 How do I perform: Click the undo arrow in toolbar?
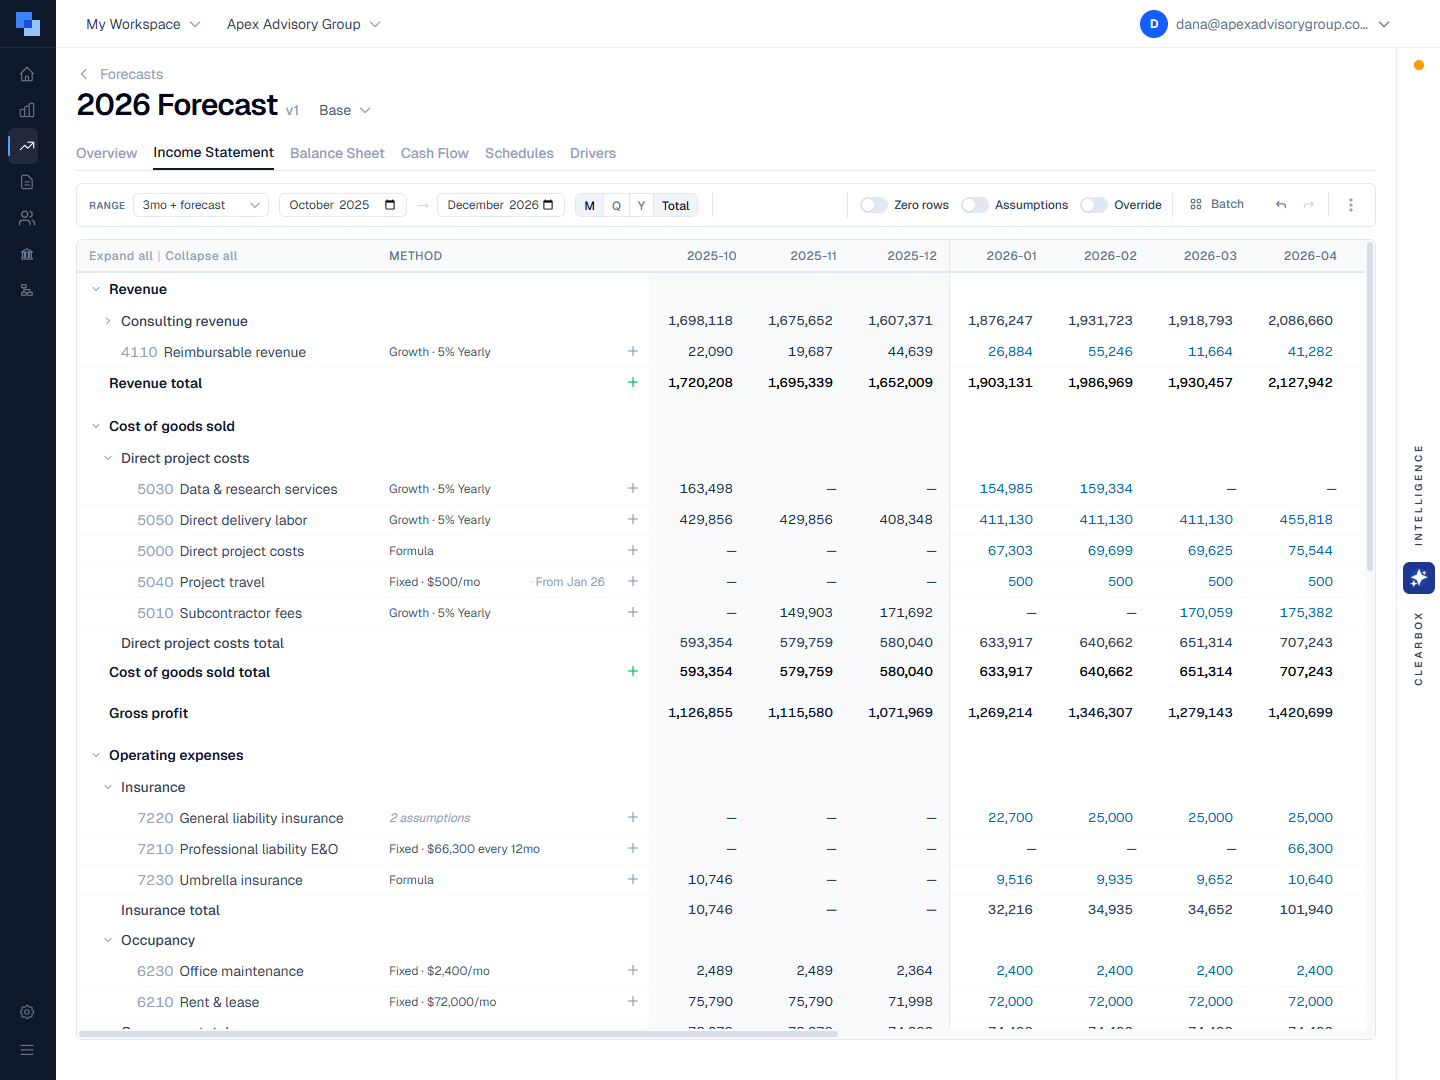(1281, 205)
